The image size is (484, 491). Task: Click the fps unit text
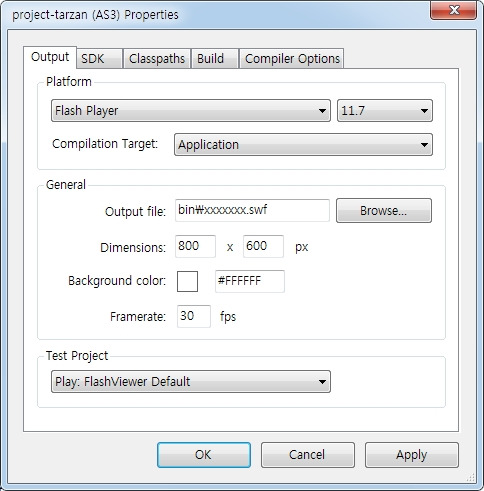[x=228, y=316]
